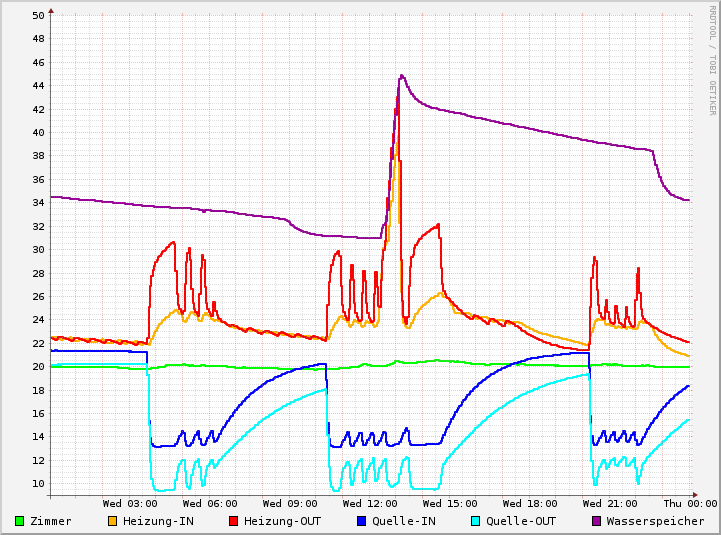Image resolution: width=721 pixels, height=535 pixels.
Task: Click the Thu 00:00 time axis label
Action: pos(690,504)
